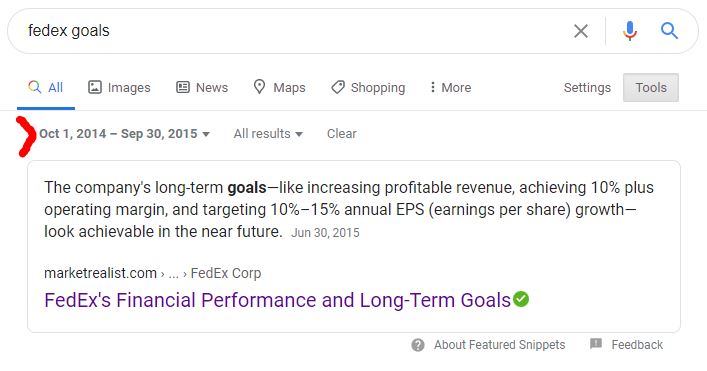Open the Images tab icon
707x371 pixels.
click(x=95, y=87)
